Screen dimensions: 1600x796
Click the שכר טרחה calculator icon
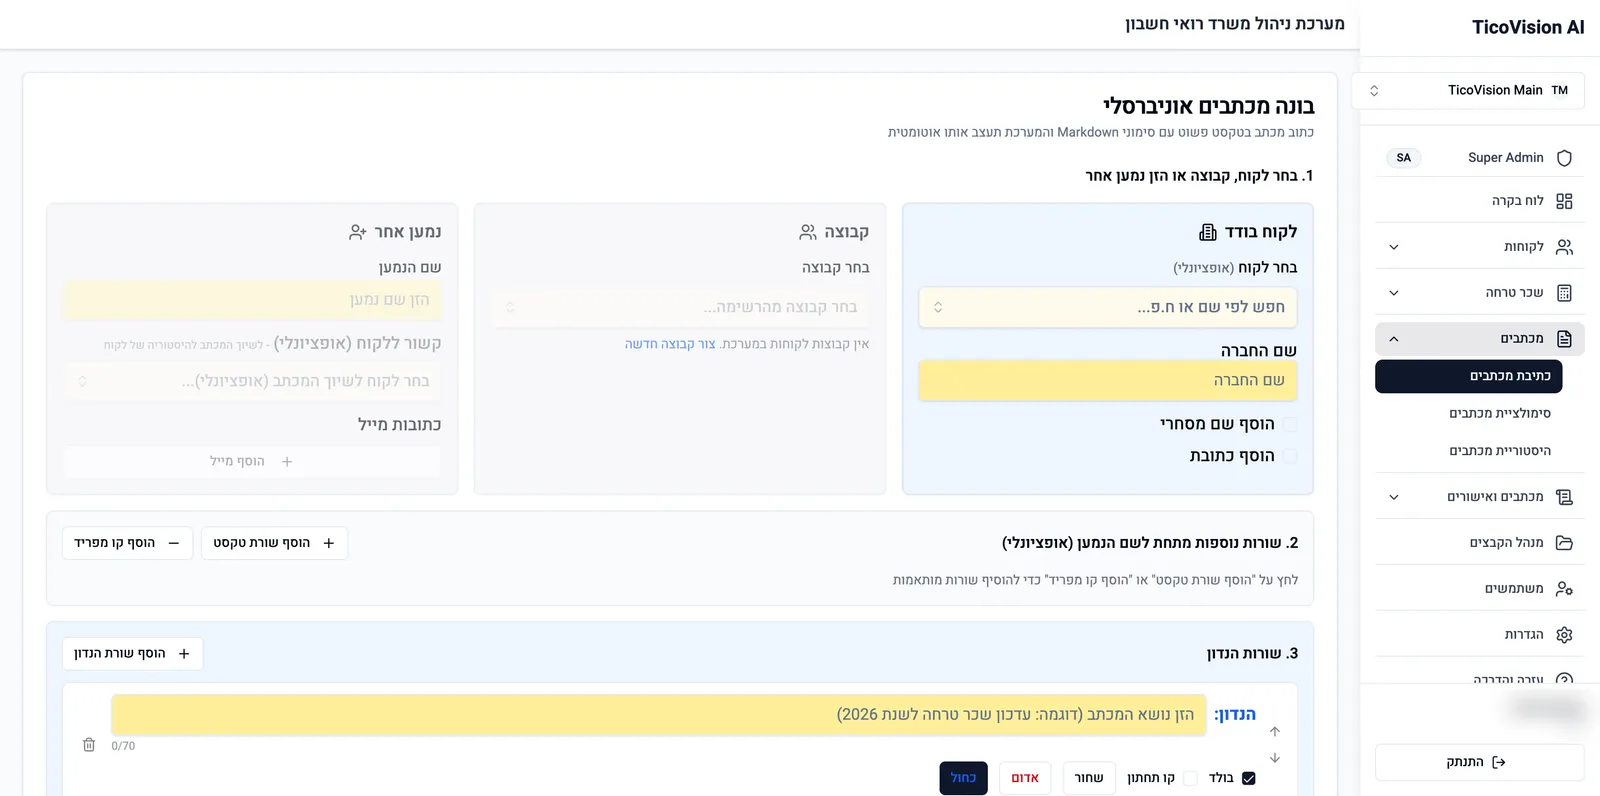1564,293
